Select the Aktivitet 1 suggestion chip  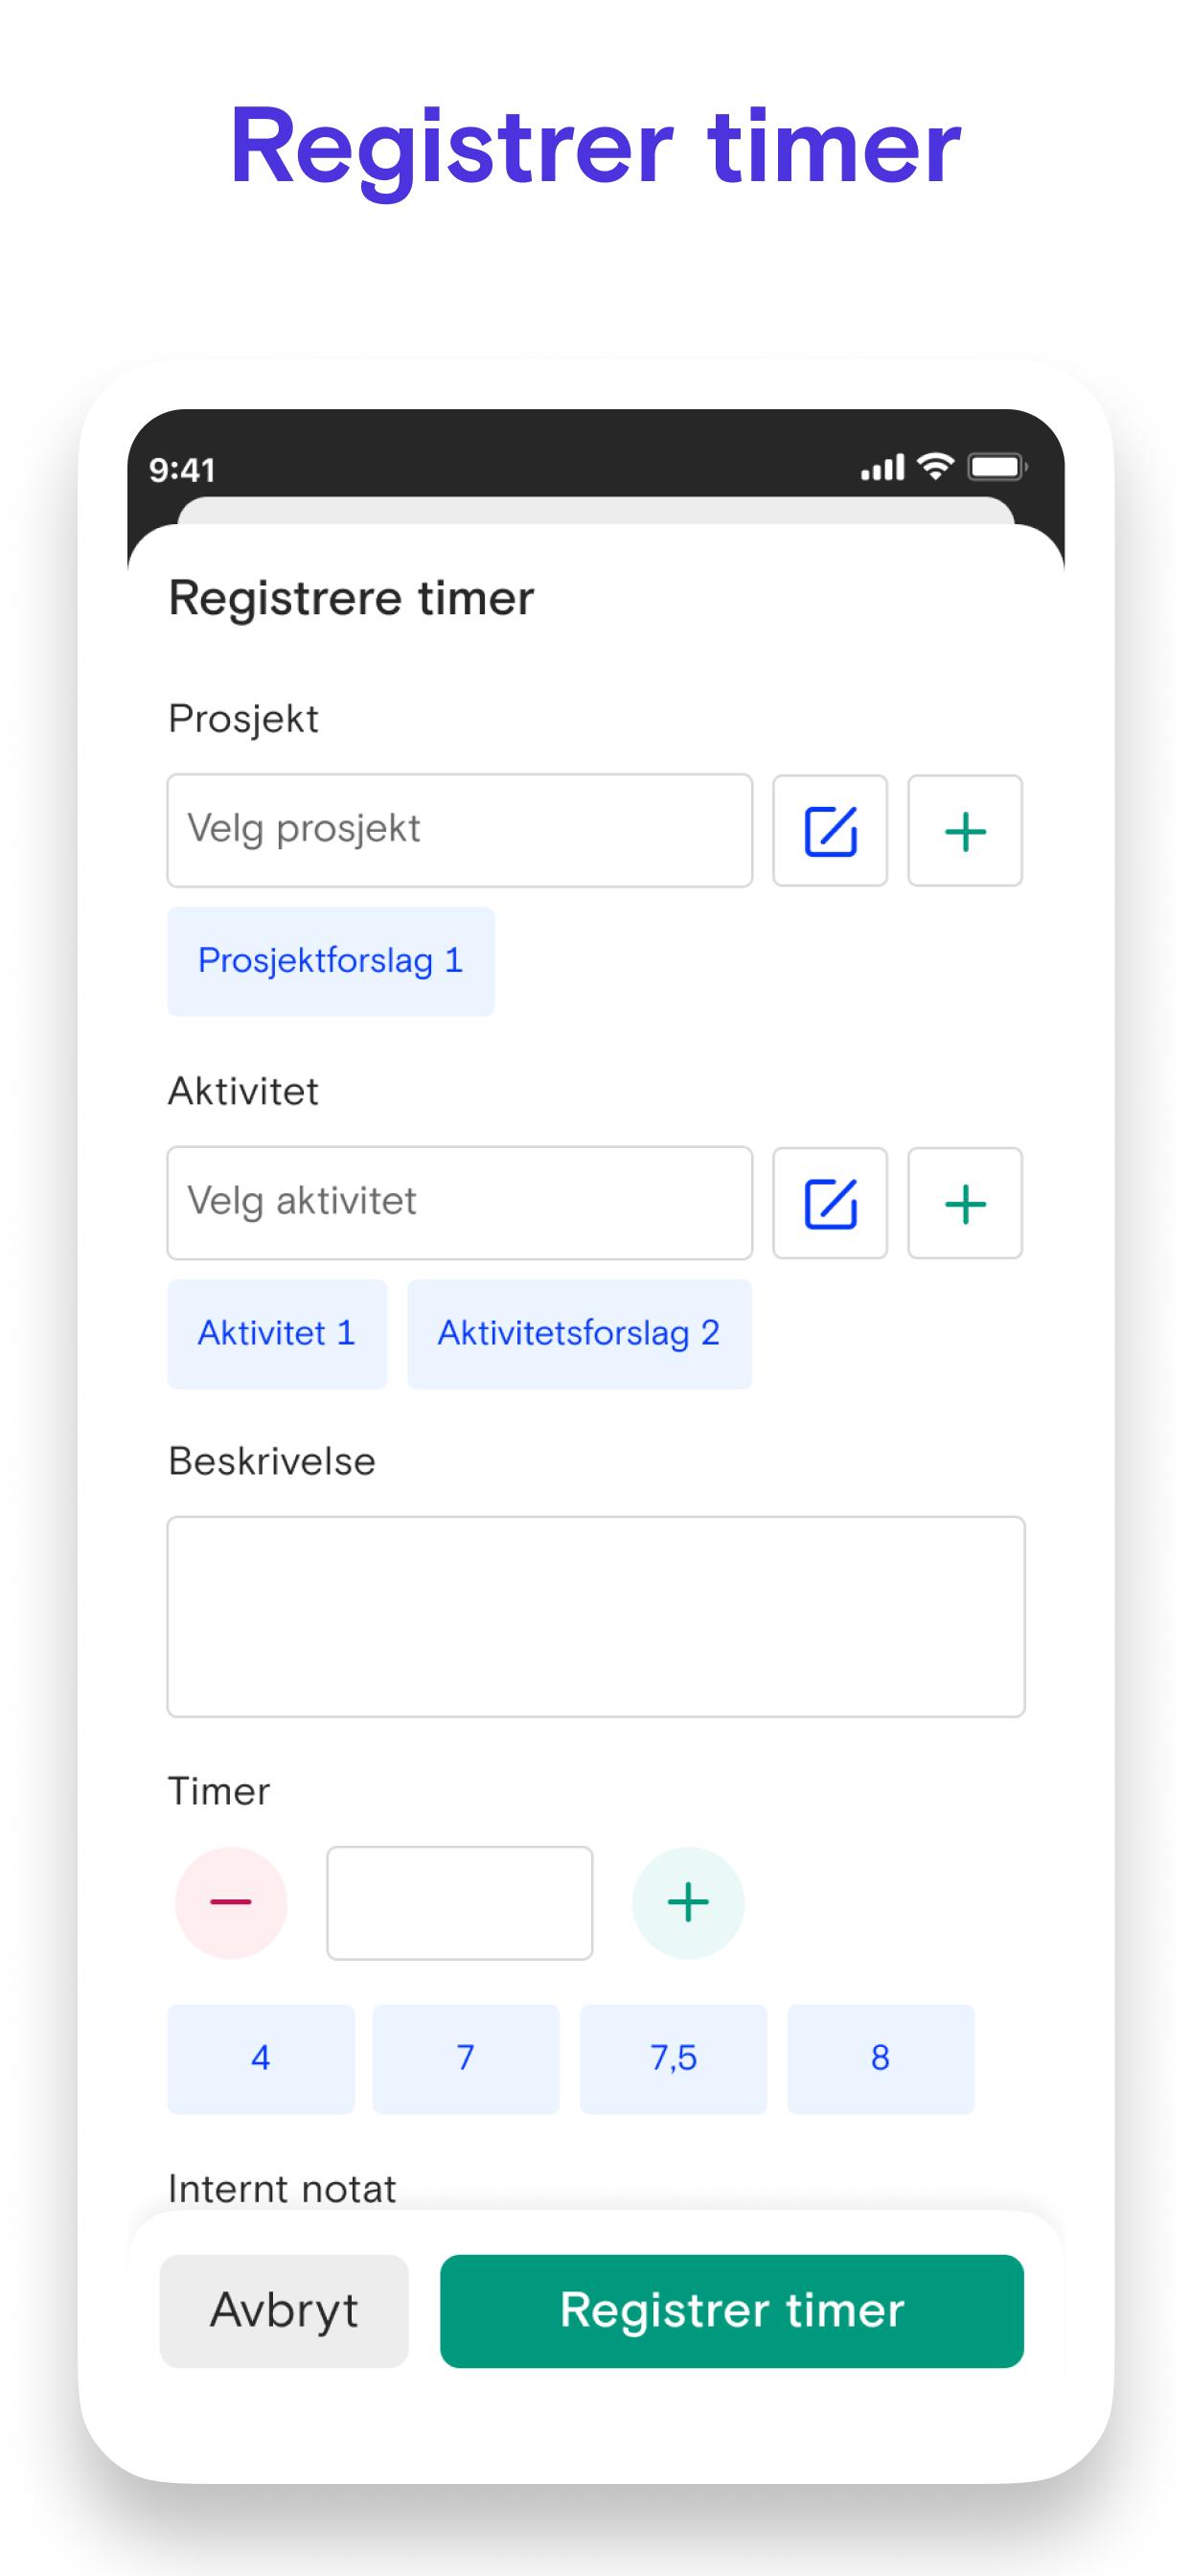click(x=277, y=1334)
